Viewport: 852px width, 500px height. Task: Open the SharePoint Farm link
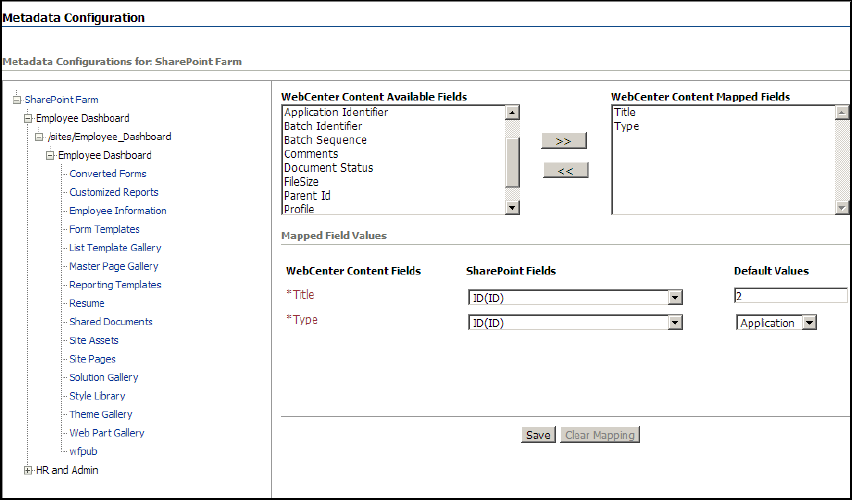tap(61, 100)
